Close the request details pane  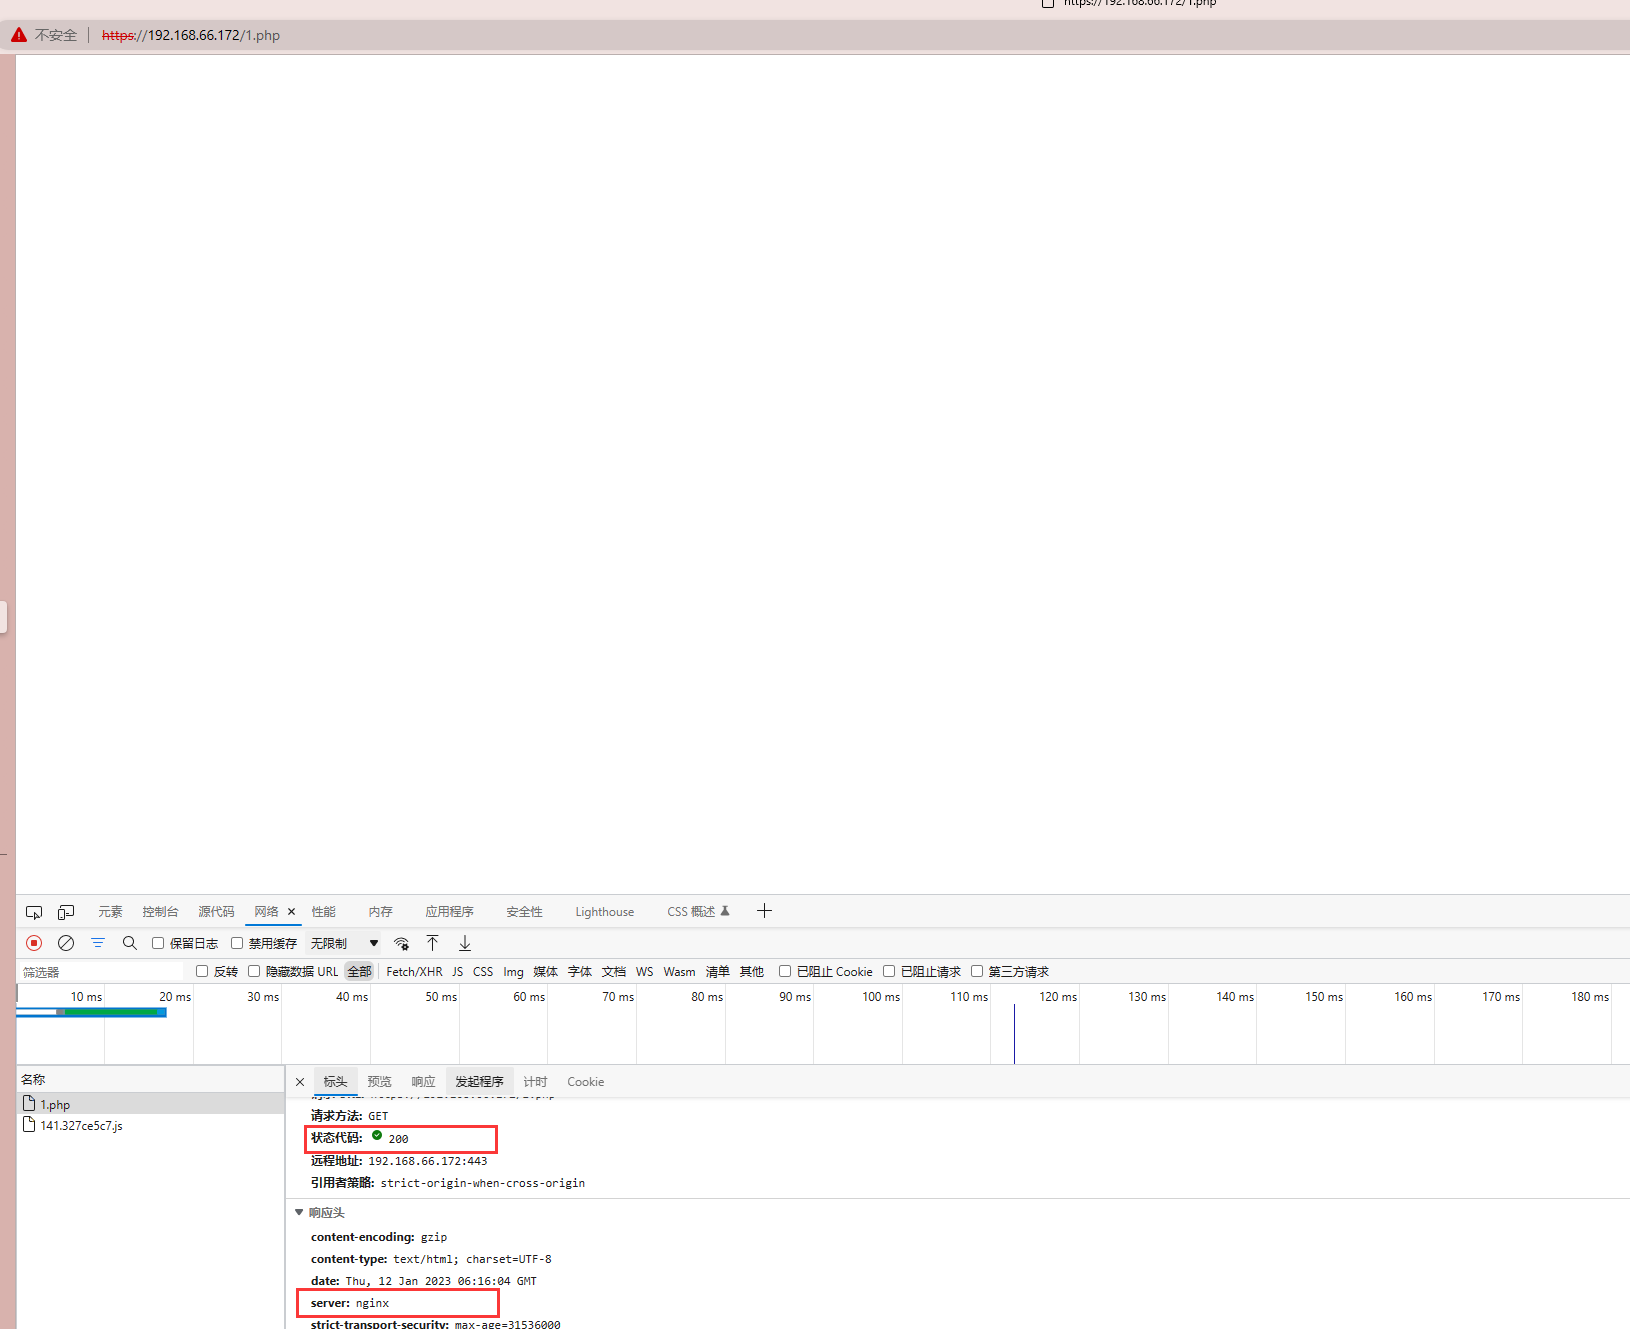[x=300, y=1082]
